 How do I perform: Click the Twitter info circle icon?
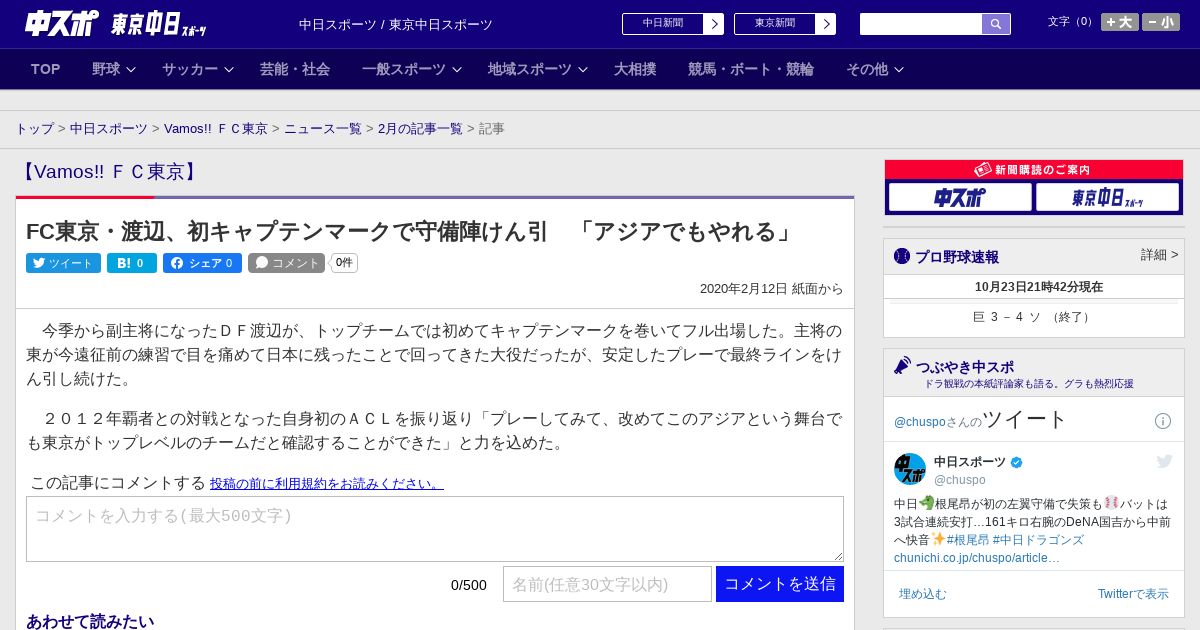coord(1163,421)
